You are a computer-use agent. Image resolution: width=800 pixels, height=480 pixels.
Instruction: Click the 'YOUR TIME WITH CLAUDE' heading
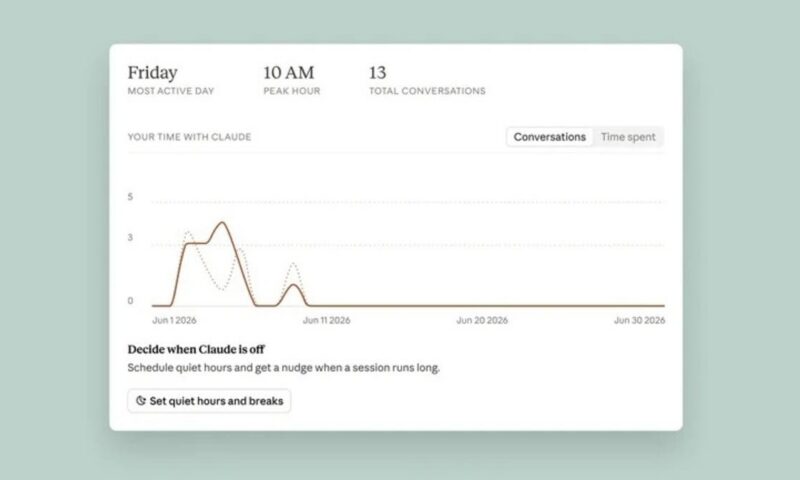pyautogui.click(x=189, y=137)
